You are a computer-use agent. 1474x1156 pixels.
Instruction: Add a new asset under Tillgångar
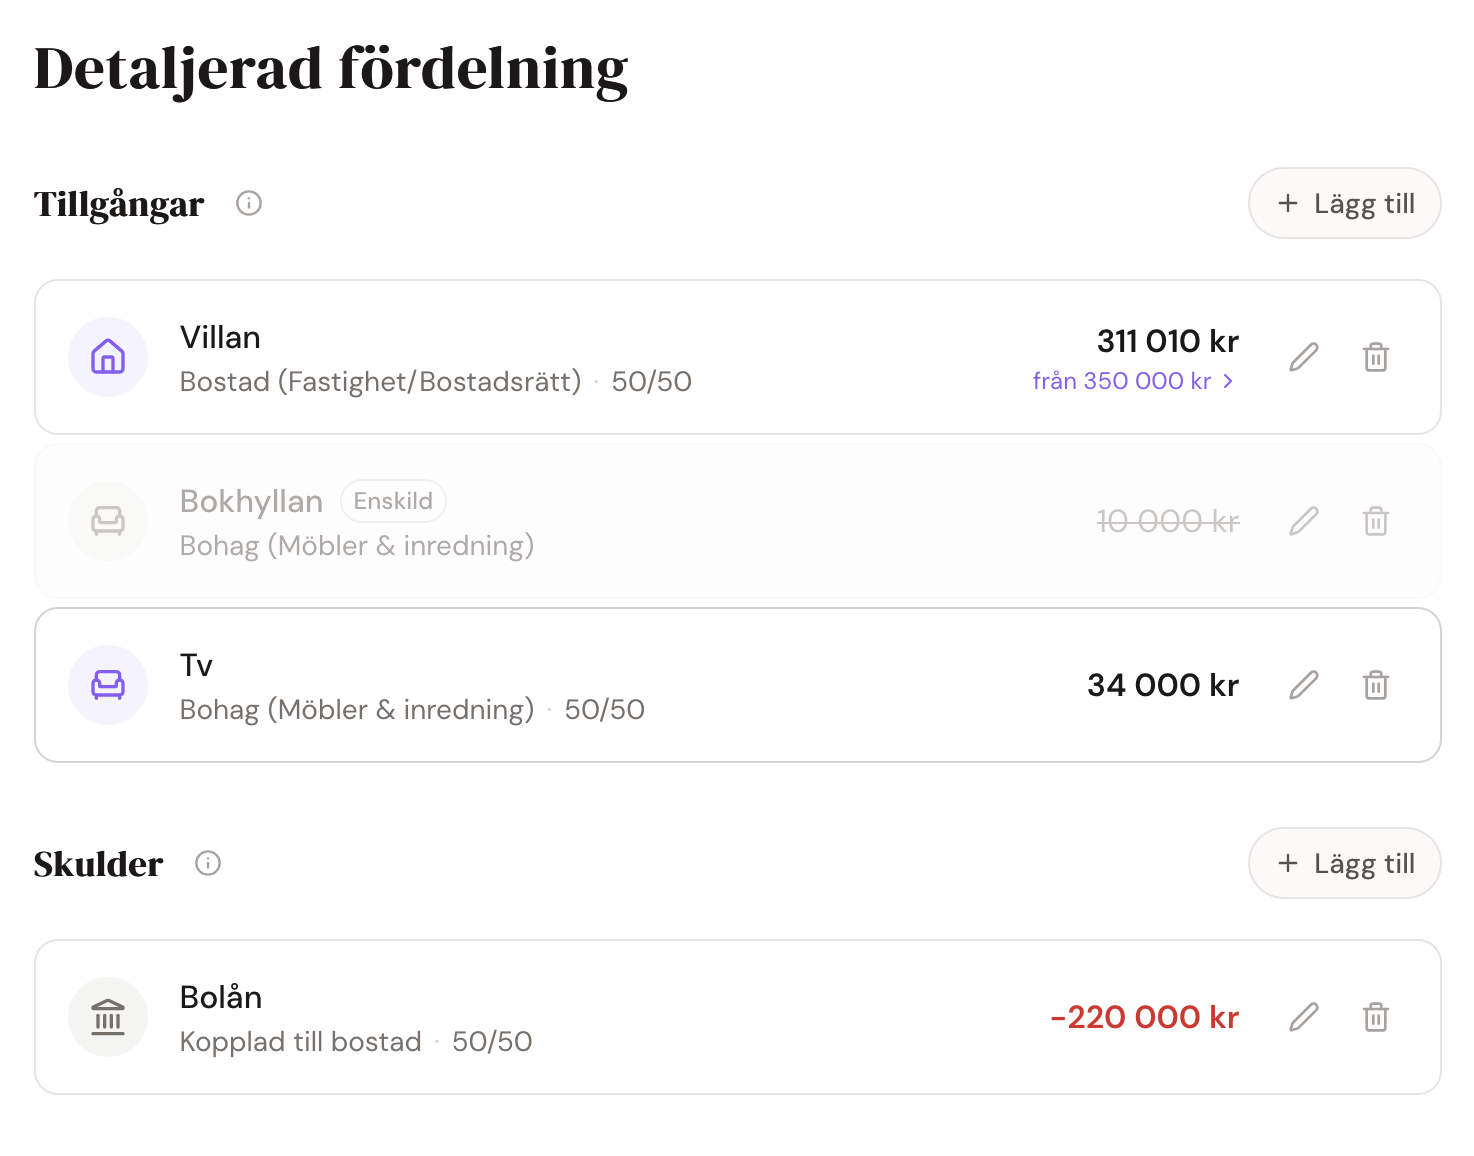(1344, 204)
